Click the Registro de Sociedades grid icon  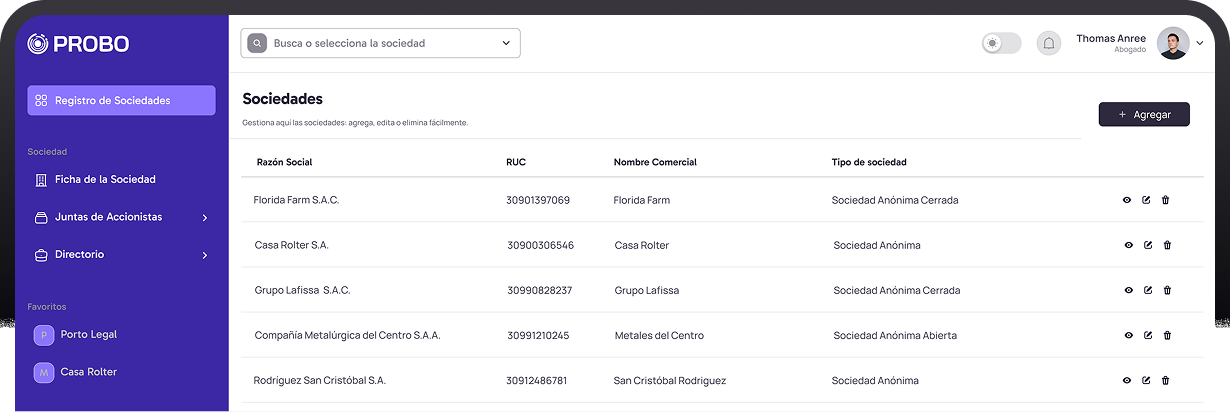coord(41,100)
